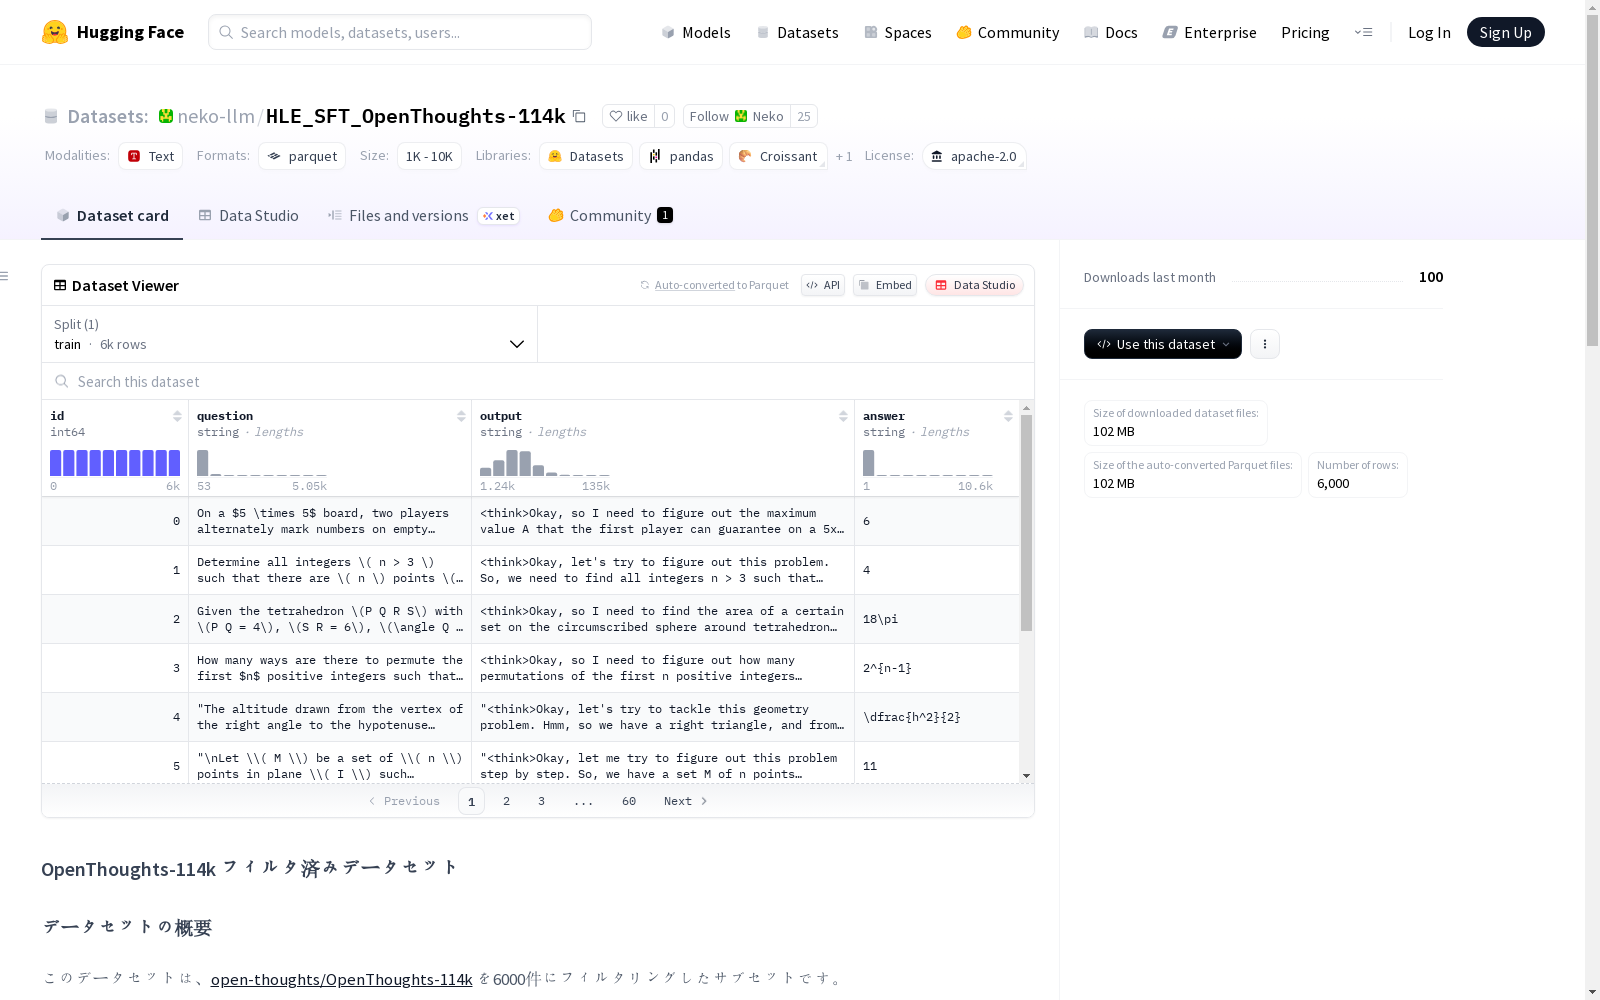Sort the question column with its arrows
Screen dimensions: 1600x1000
click(461, 416)
